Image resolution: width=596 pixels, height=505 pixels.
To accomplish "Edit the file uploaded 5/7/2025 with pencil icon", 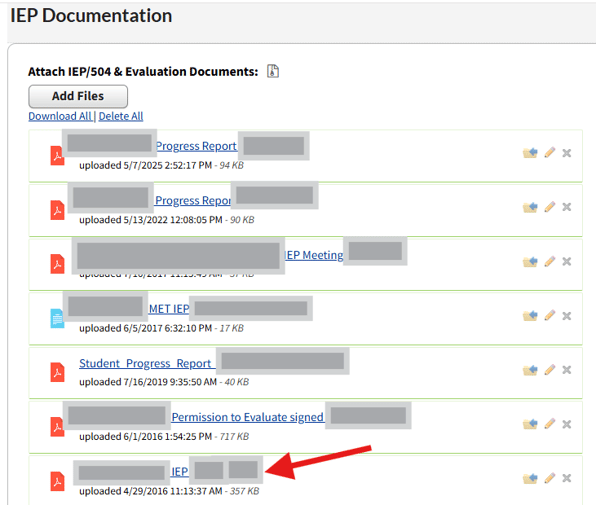I will point(550,153).
